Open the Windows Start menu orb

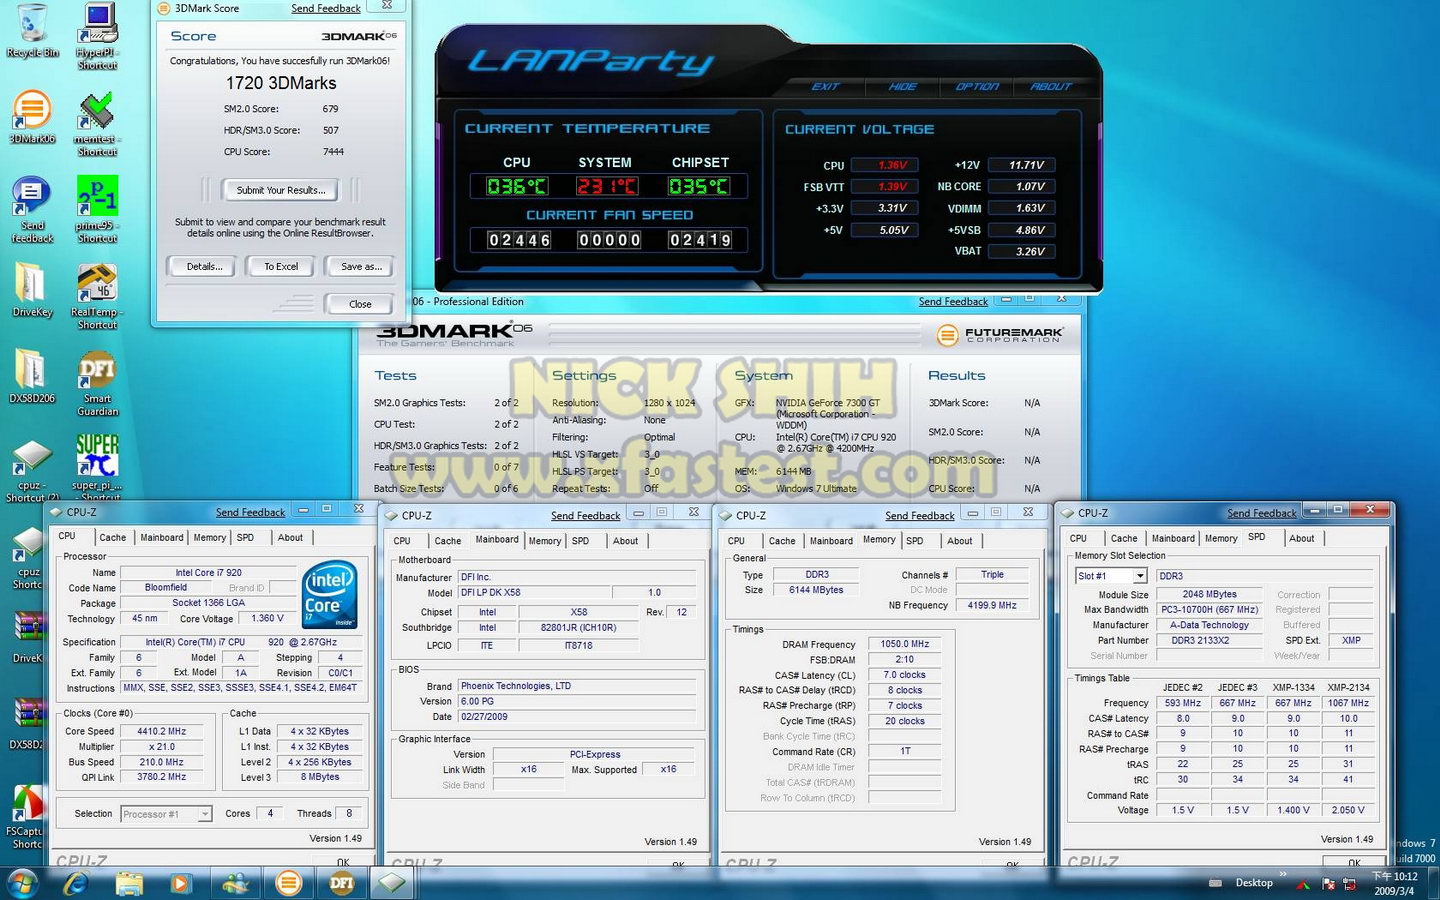22,883
